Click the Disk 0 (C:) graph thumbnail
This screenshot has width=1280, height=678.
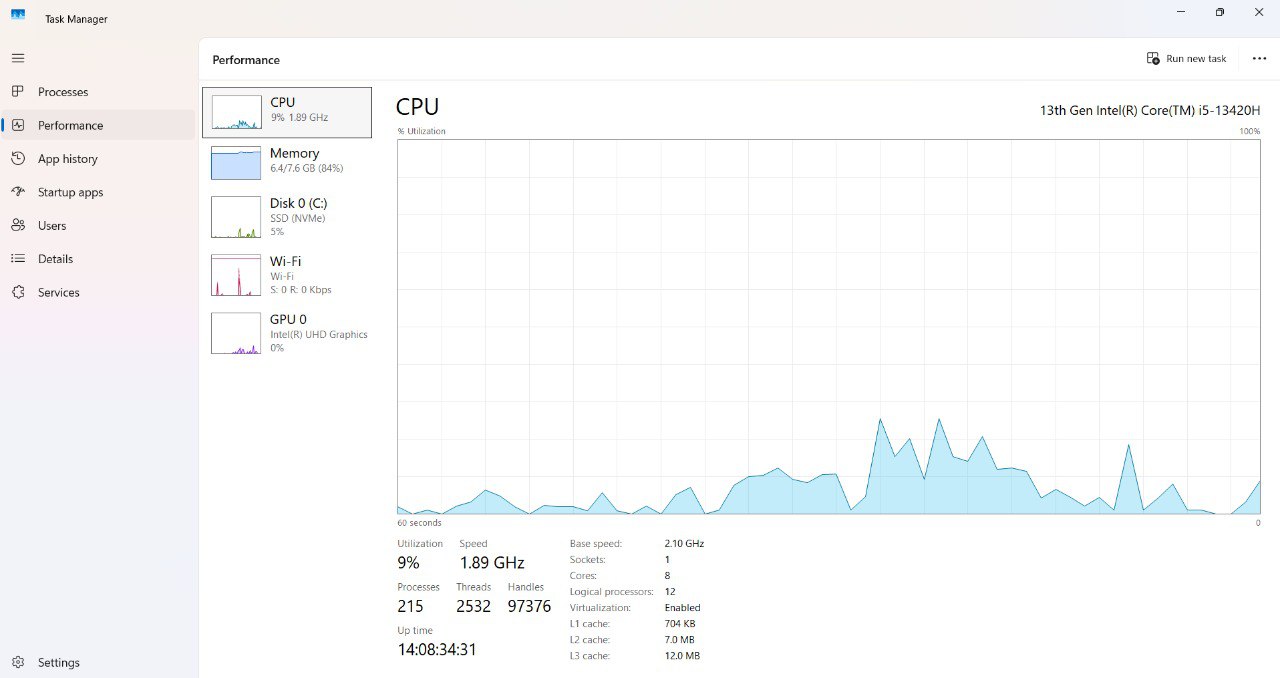(235, 216)
